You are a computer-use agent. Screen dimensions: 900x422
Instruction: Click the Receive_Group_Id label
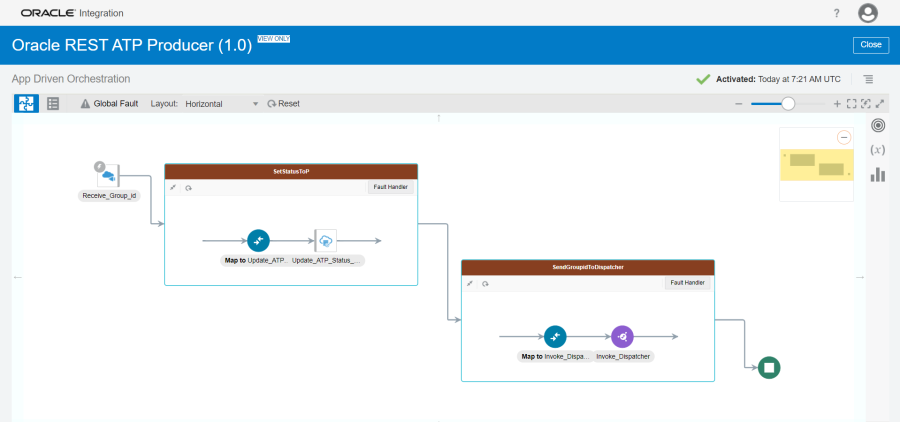pos(108,196)
